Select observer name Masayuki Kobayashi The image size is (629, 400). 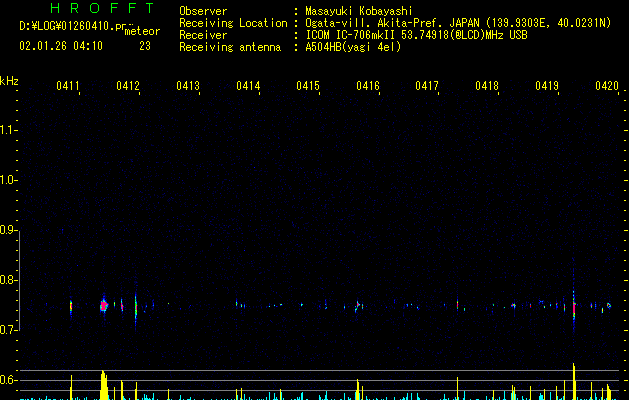(x=359, y=11)
